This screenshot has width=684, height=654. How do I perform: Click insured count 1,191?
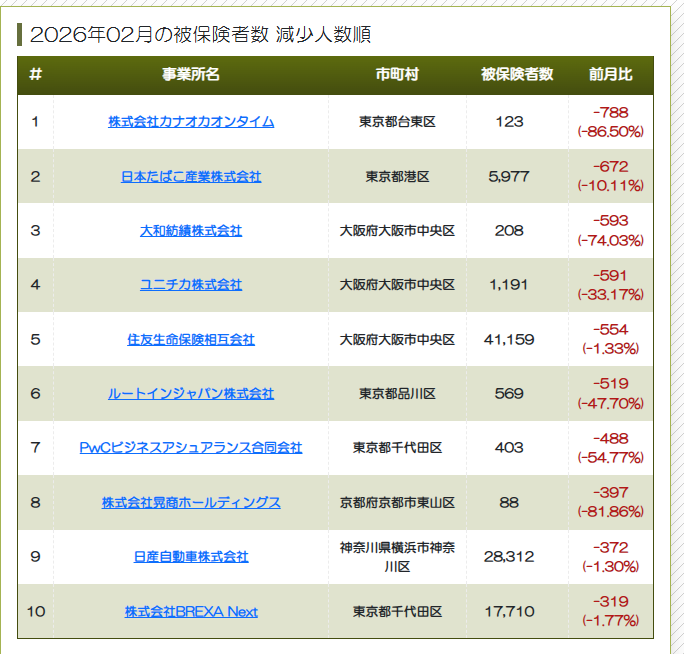(x=509, y=285)
